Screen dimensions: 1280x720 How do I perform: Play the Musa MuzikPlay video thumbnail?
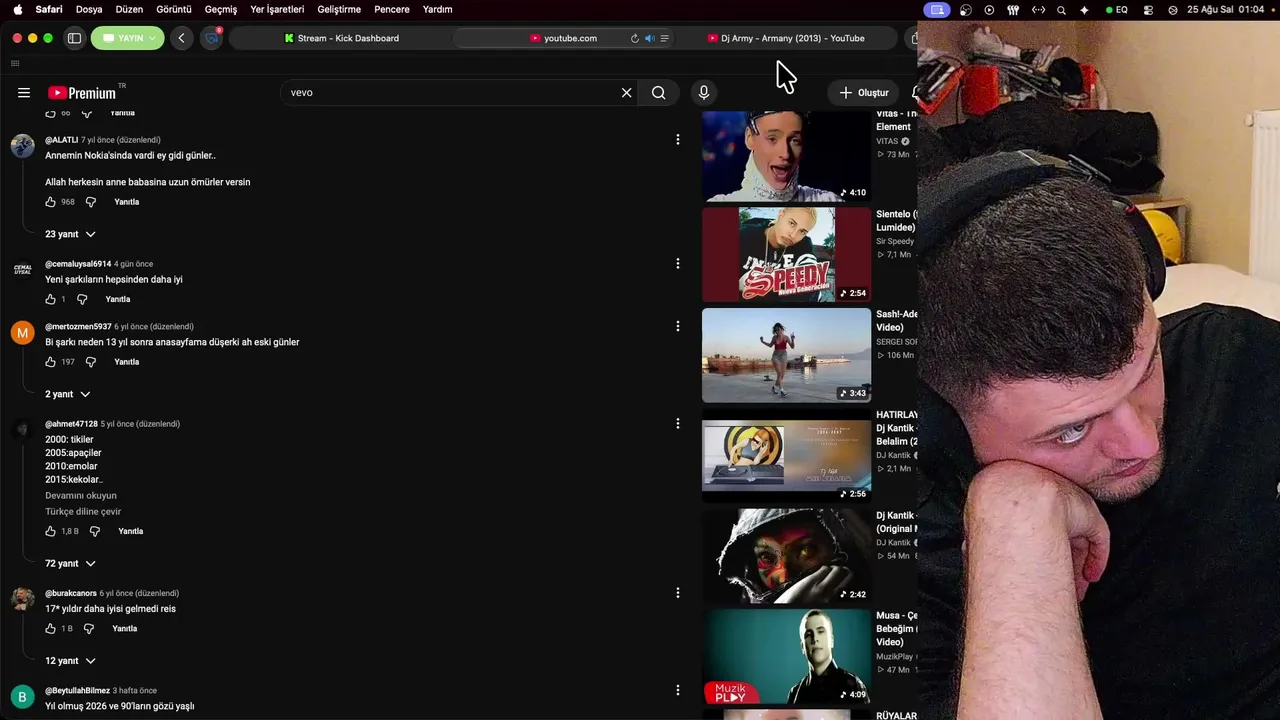pyautogui.click(x=786, y=657)
